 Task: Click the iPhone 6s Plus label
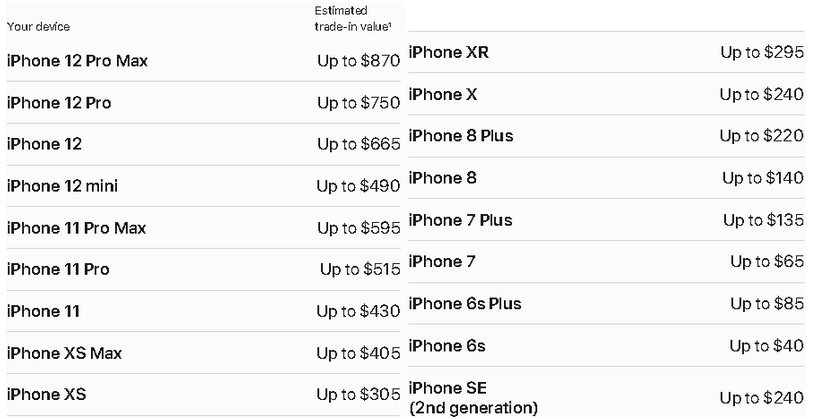click(x=465, y=303)
